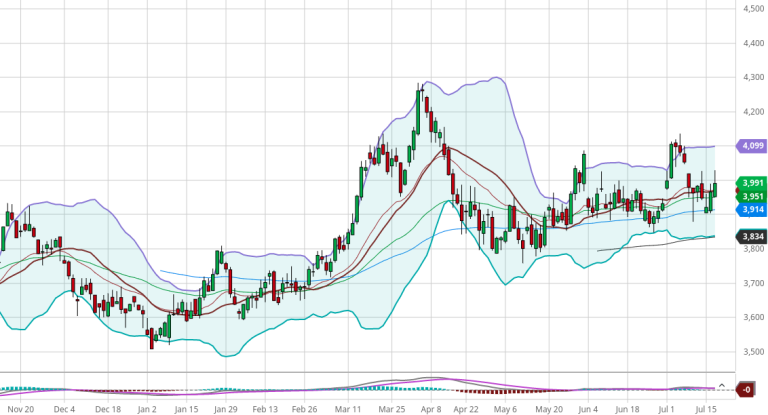Click the lowest candle near Jan 2
Viewport: 768px width, 415px height.
click(x=152, y=338)
